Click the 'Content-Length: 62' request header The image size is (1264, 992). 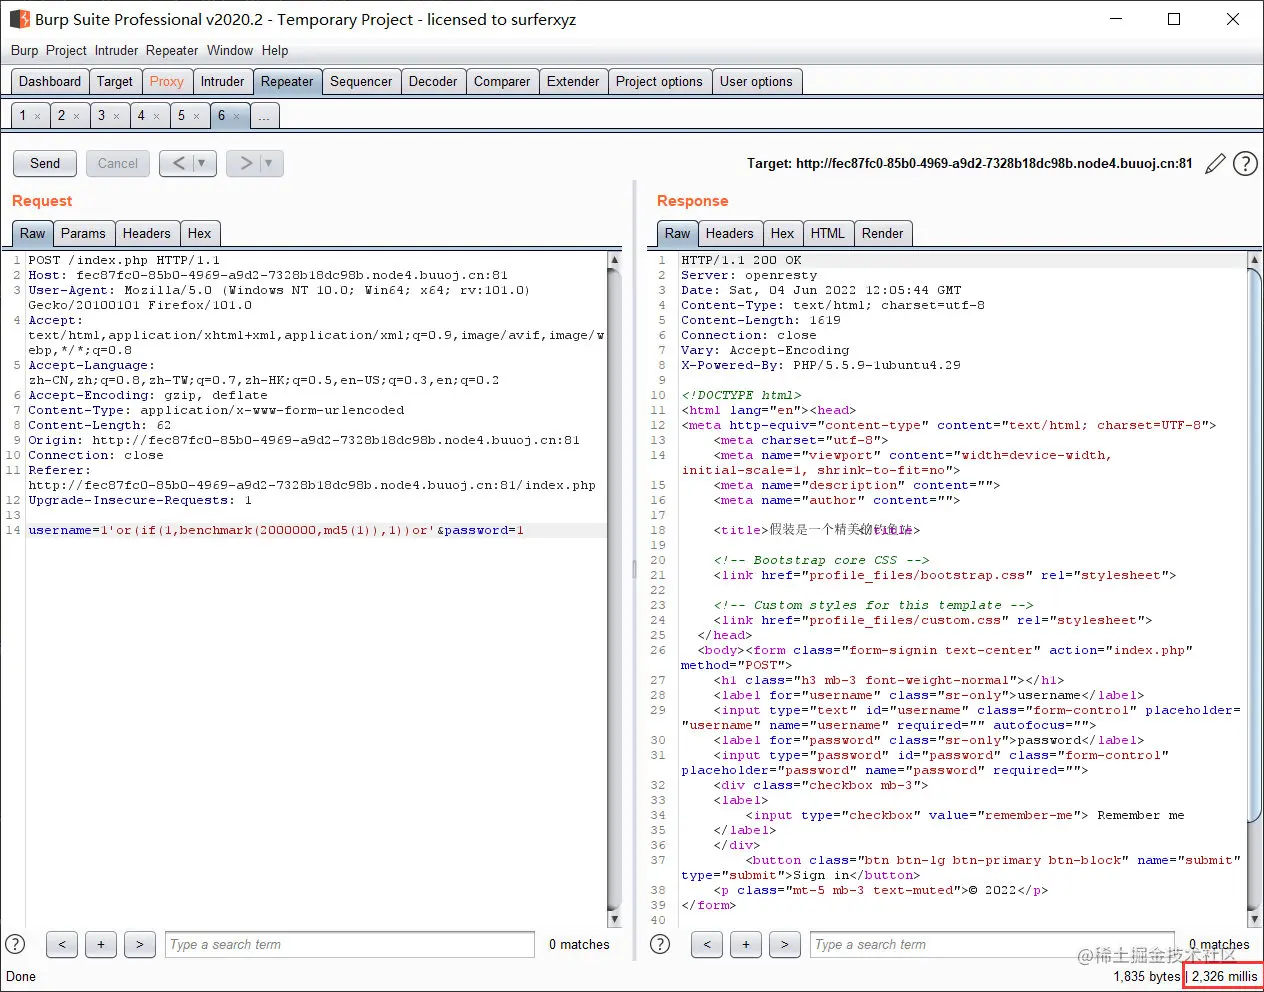click(100, 425)
